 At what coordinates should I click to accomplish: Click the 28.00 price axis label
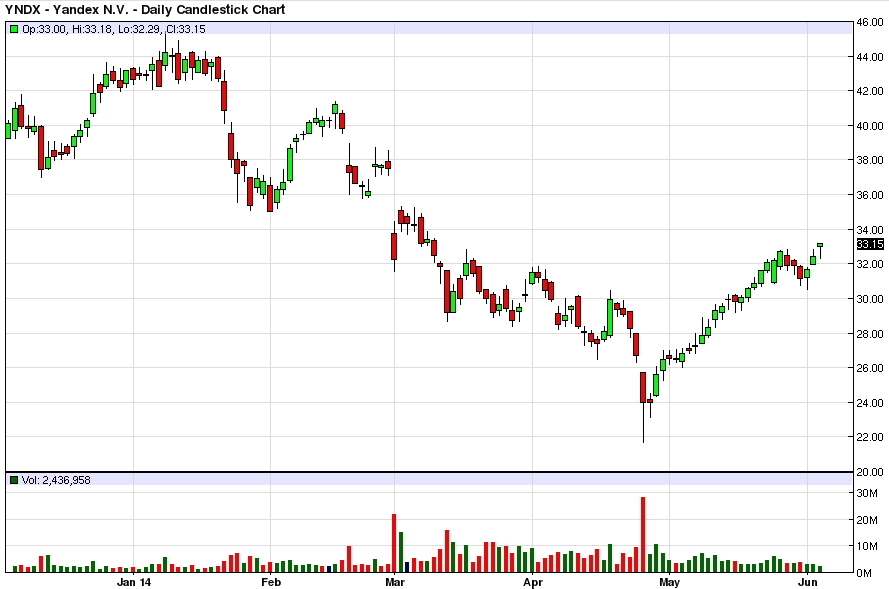(x=870, y=333)
